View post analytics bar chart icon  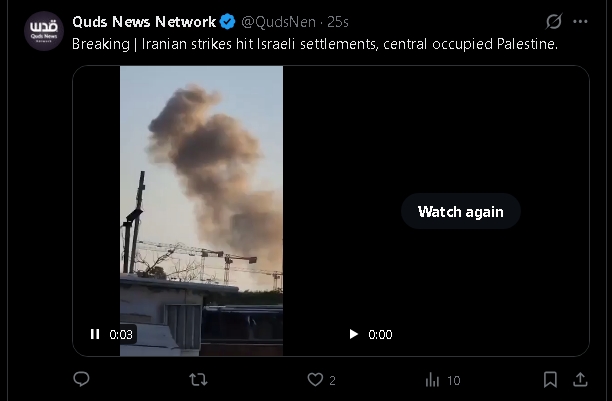click(x=432, y=380)
